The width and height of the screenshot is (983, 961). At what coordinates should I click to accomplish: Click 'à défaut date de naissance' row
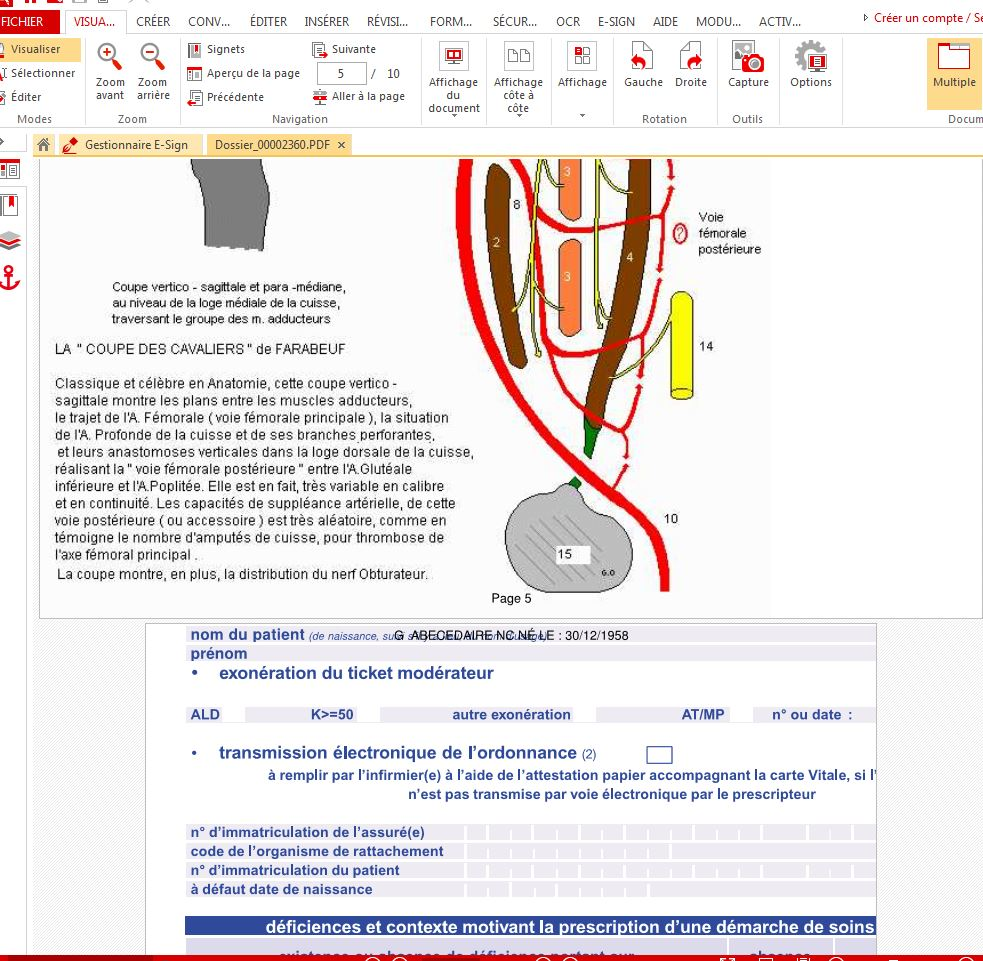click(x=531, y=889)
